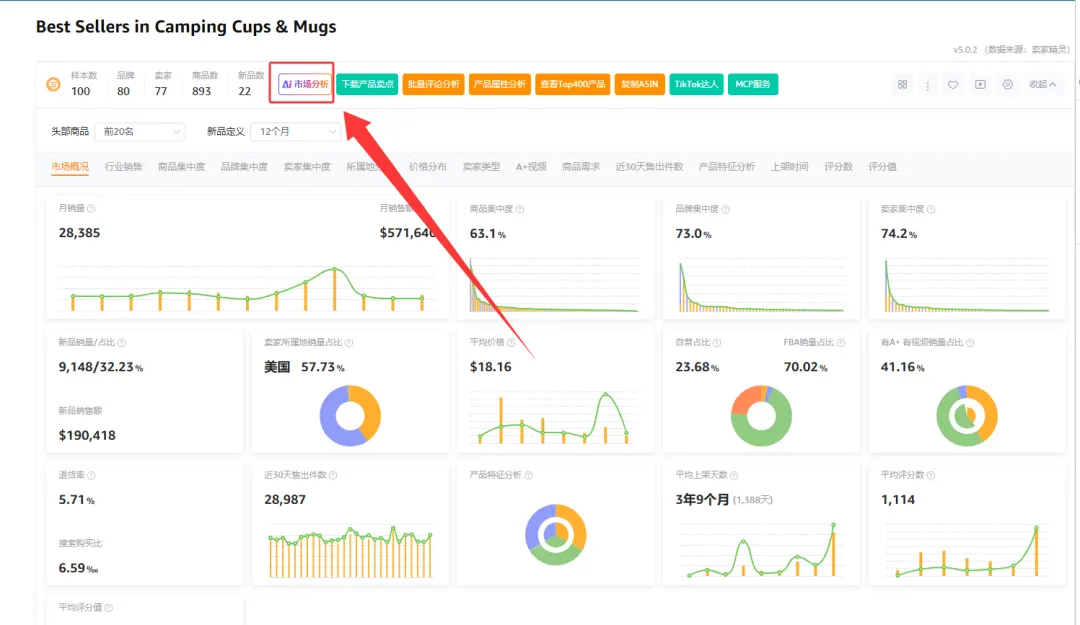Click help icon beside 平均价格
1080x625 pixels.
(511, 342)
